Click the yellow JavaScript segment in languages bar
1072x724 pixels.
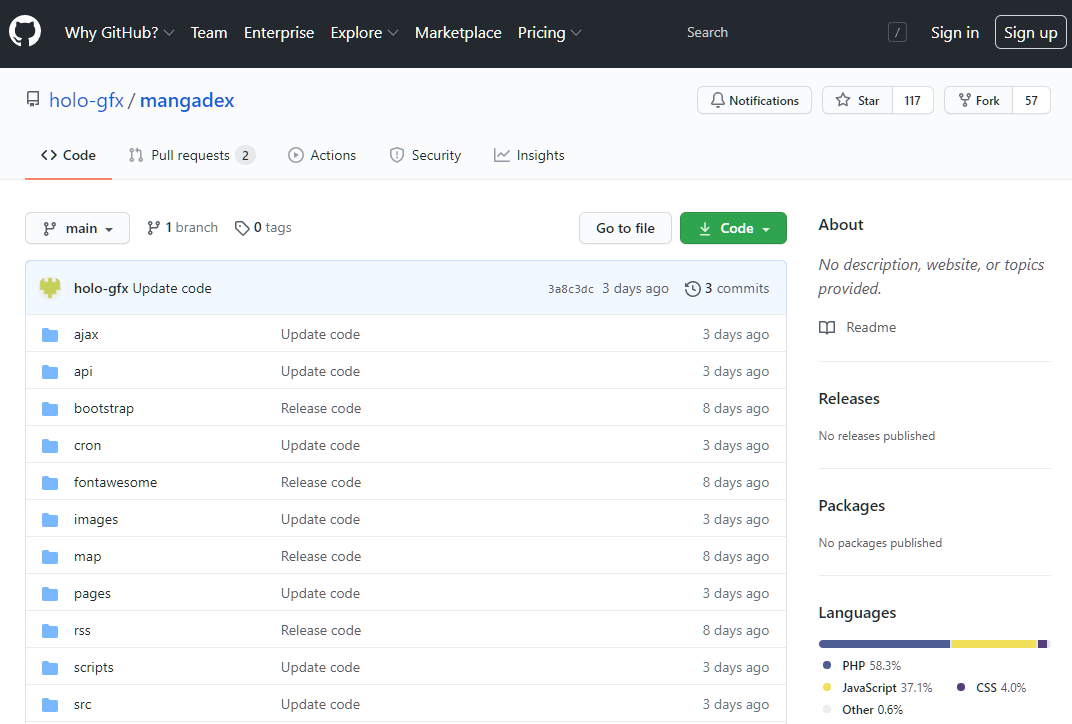point(993,644)
